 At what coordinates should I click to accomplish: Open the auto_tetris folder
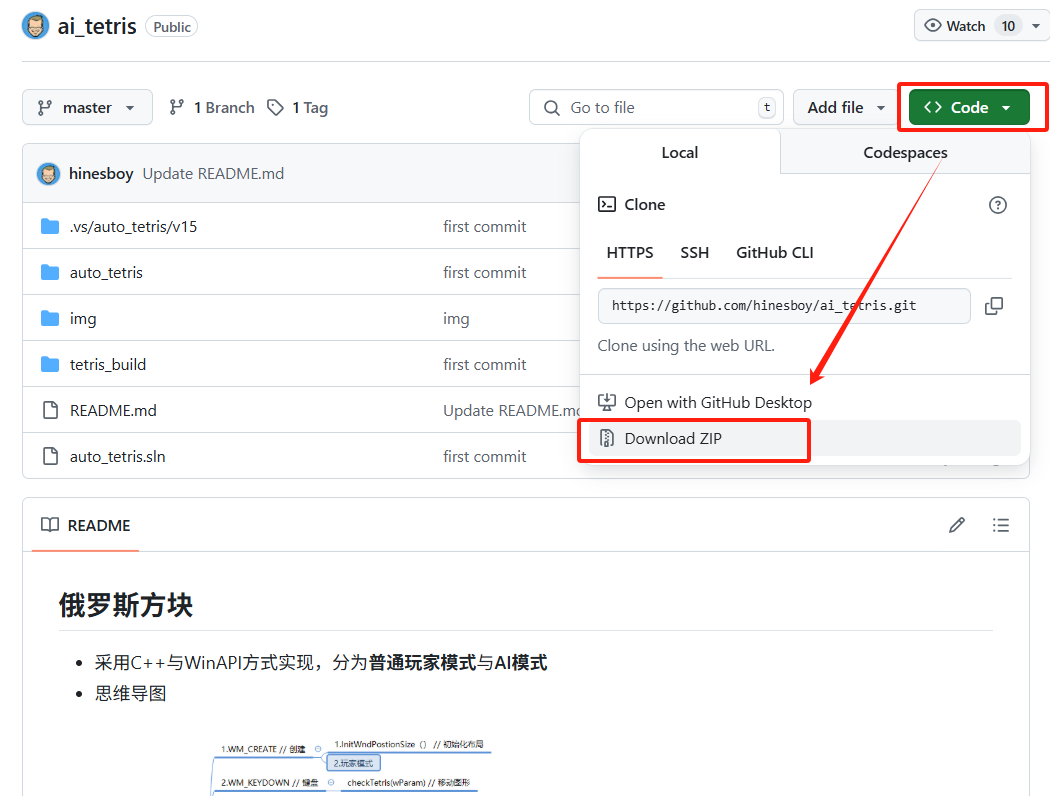click(106, 272)
